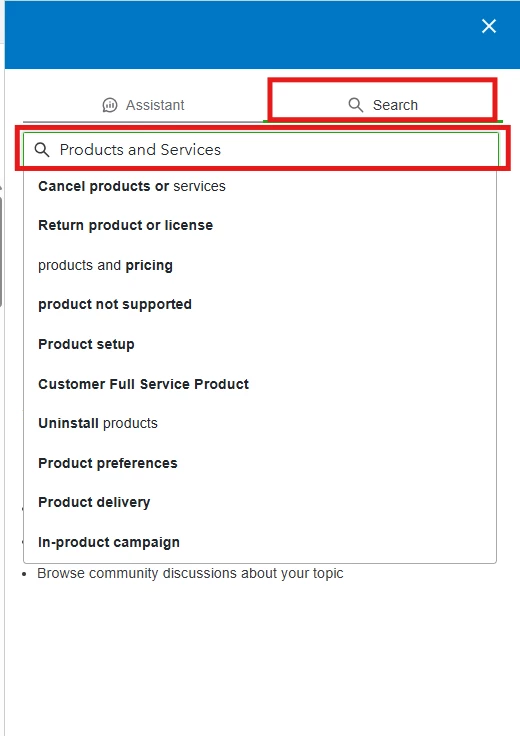Click "Browse community discussions about your topic" text
The height and width of the screenshot is (736, 520).
coord(190,574)
